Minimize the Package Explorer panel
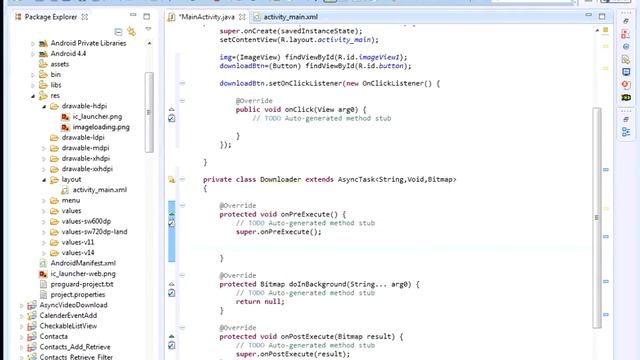This screenshot has width=640, height=360. [x=133, y=15]
